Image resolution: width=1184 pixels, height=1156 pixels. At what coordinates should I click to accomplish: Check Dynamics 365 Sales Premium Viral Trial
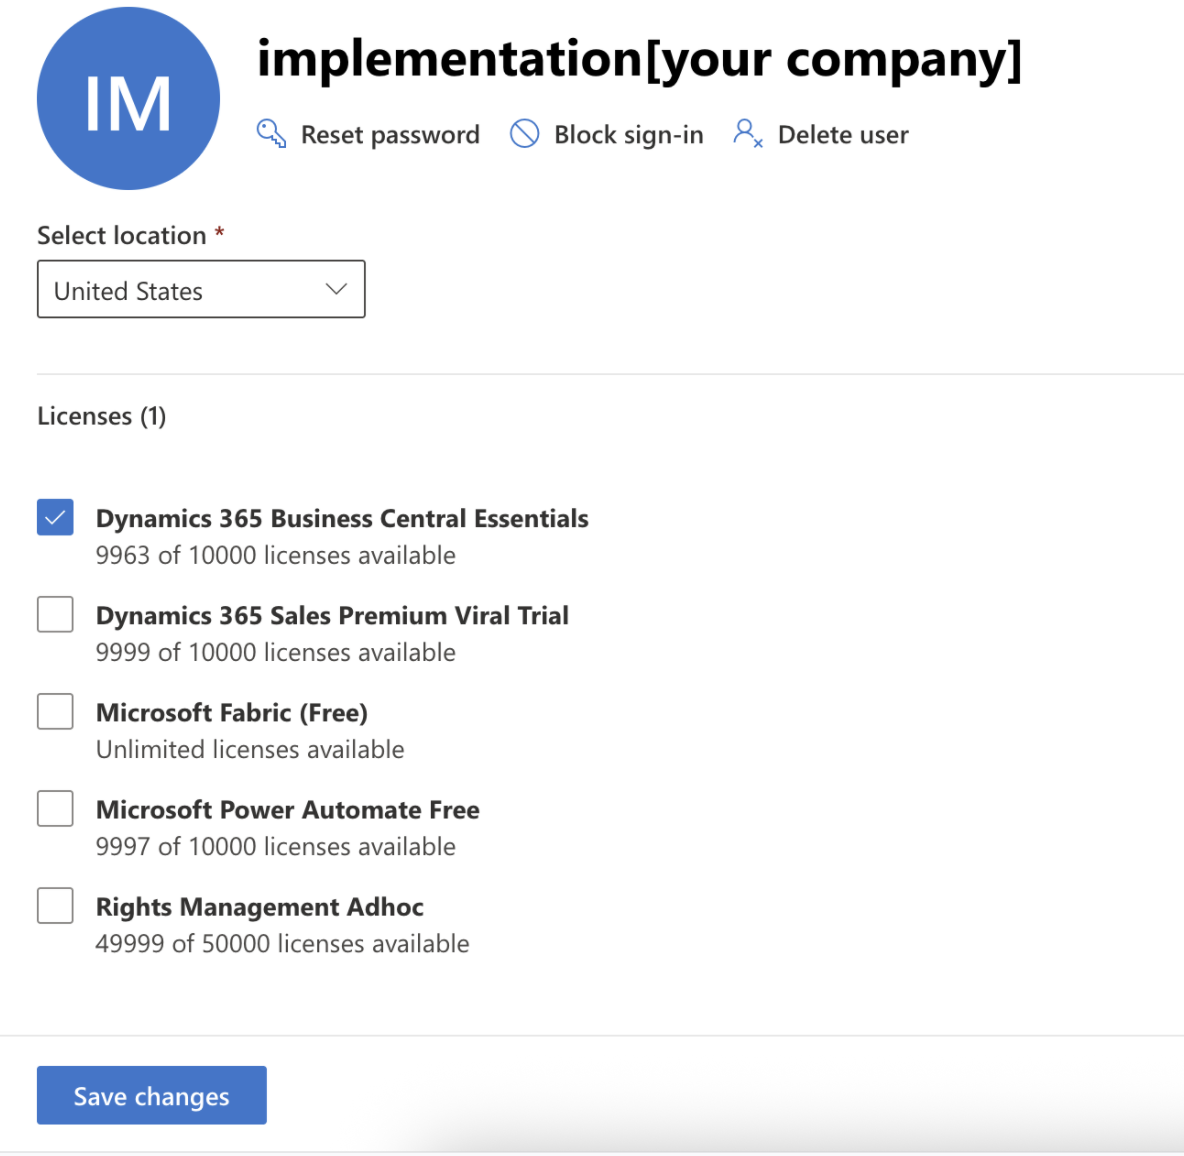[x=55, y=614]
